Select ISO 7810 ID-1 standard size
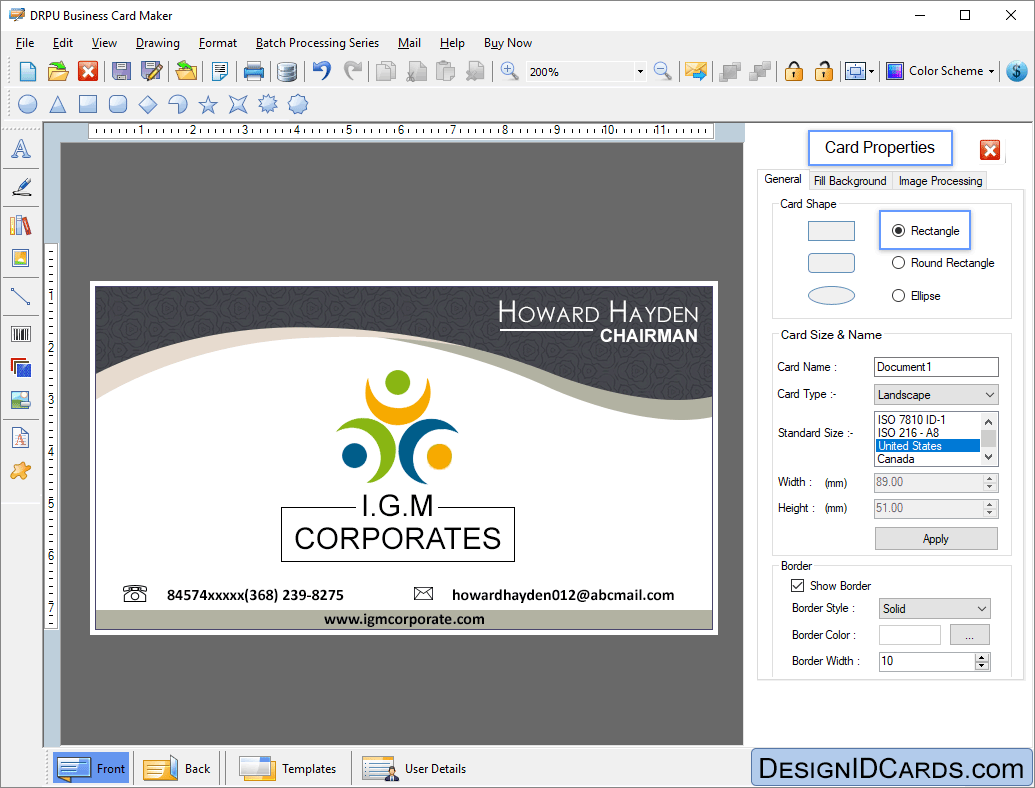This screenshot has height=788, width=1035. pyautogui.click(x=927, y=420)
